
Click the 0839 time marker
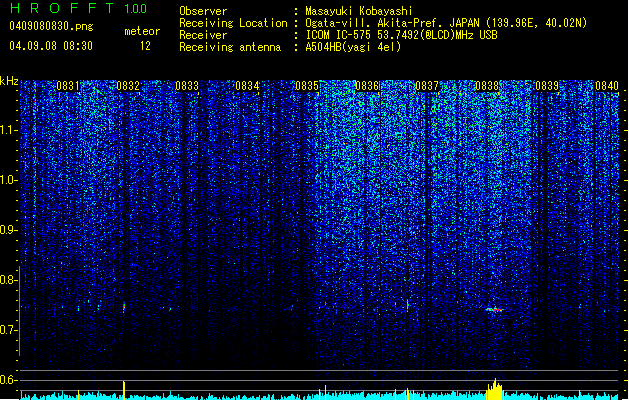(x=547, y=85)
